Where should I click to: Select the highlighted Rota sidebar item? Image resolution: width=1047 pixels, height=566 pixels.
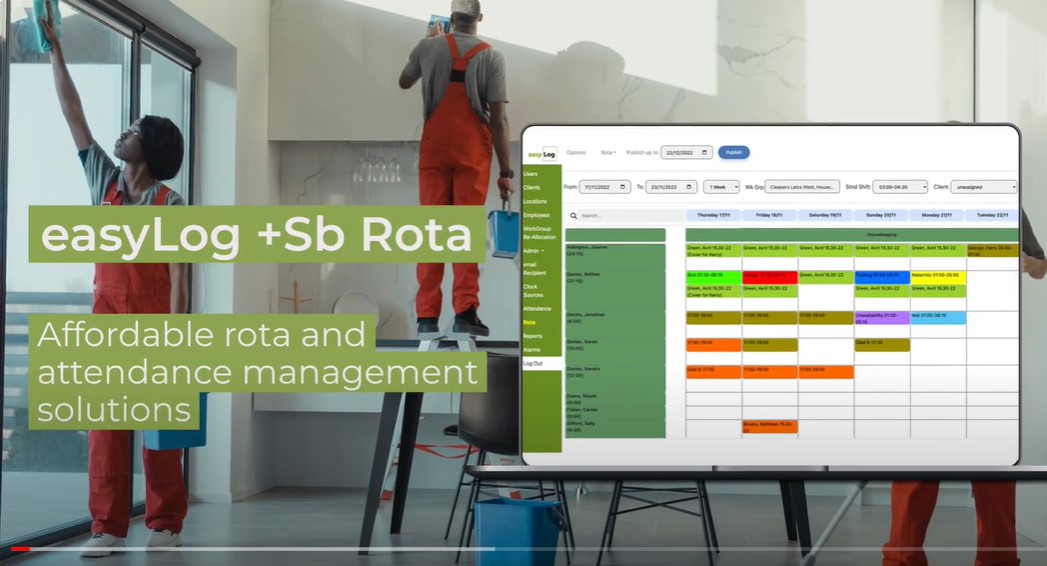pyautogui.click(x=530, y=322)
